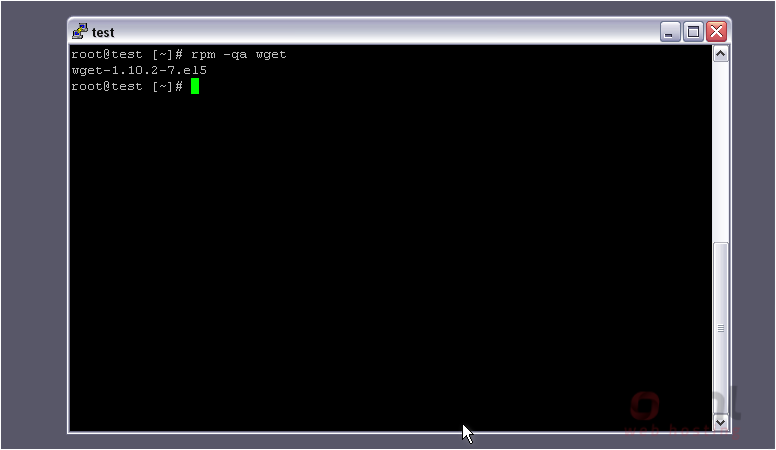Click the root@test prompt beside the cursor
Viewport: 776px width, 450px height.
click(x=127, y=86)
